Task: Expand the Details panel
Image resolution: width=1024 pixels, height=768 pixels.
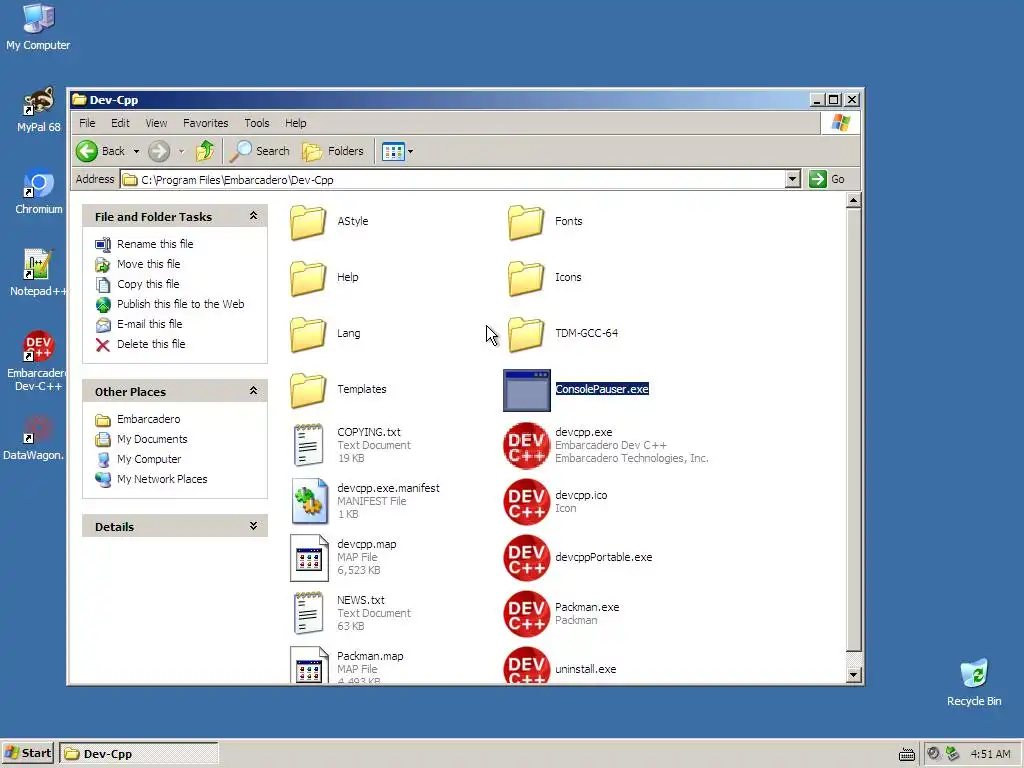Action: 253,526
